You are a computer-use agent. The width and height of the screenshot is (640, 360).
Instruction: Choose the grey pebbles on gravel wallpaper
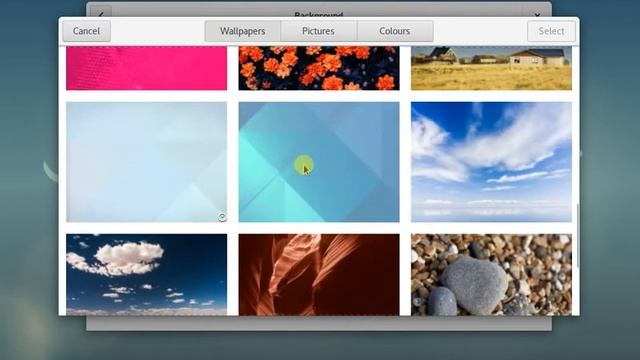point(491,274)
